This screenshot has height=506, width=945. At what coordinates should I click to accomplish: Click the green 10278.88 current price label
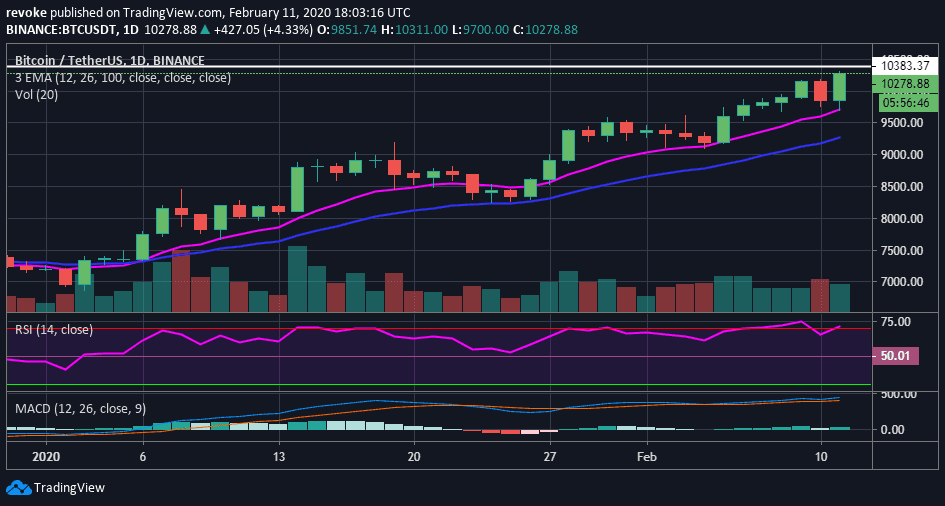click(903, 84)
